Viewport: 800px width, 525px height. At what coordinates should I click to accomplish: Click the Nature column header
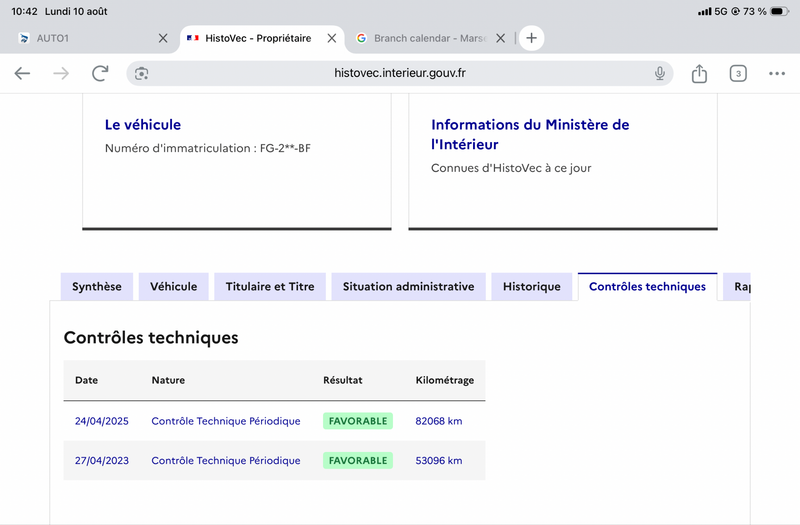[168, 380]
